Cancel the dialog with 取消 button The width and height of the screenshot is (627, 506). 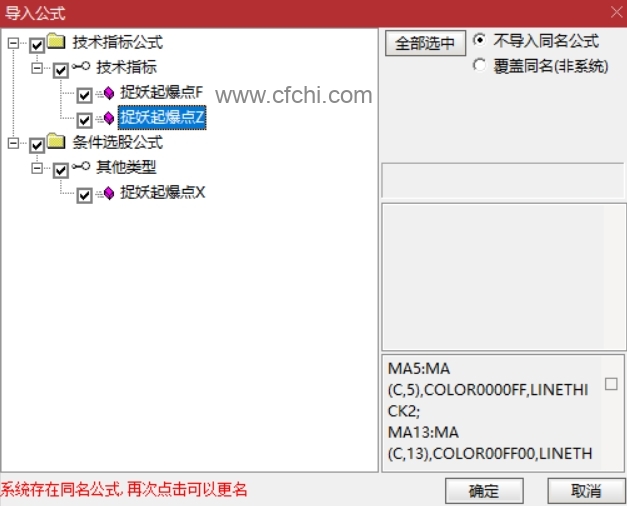586,490
